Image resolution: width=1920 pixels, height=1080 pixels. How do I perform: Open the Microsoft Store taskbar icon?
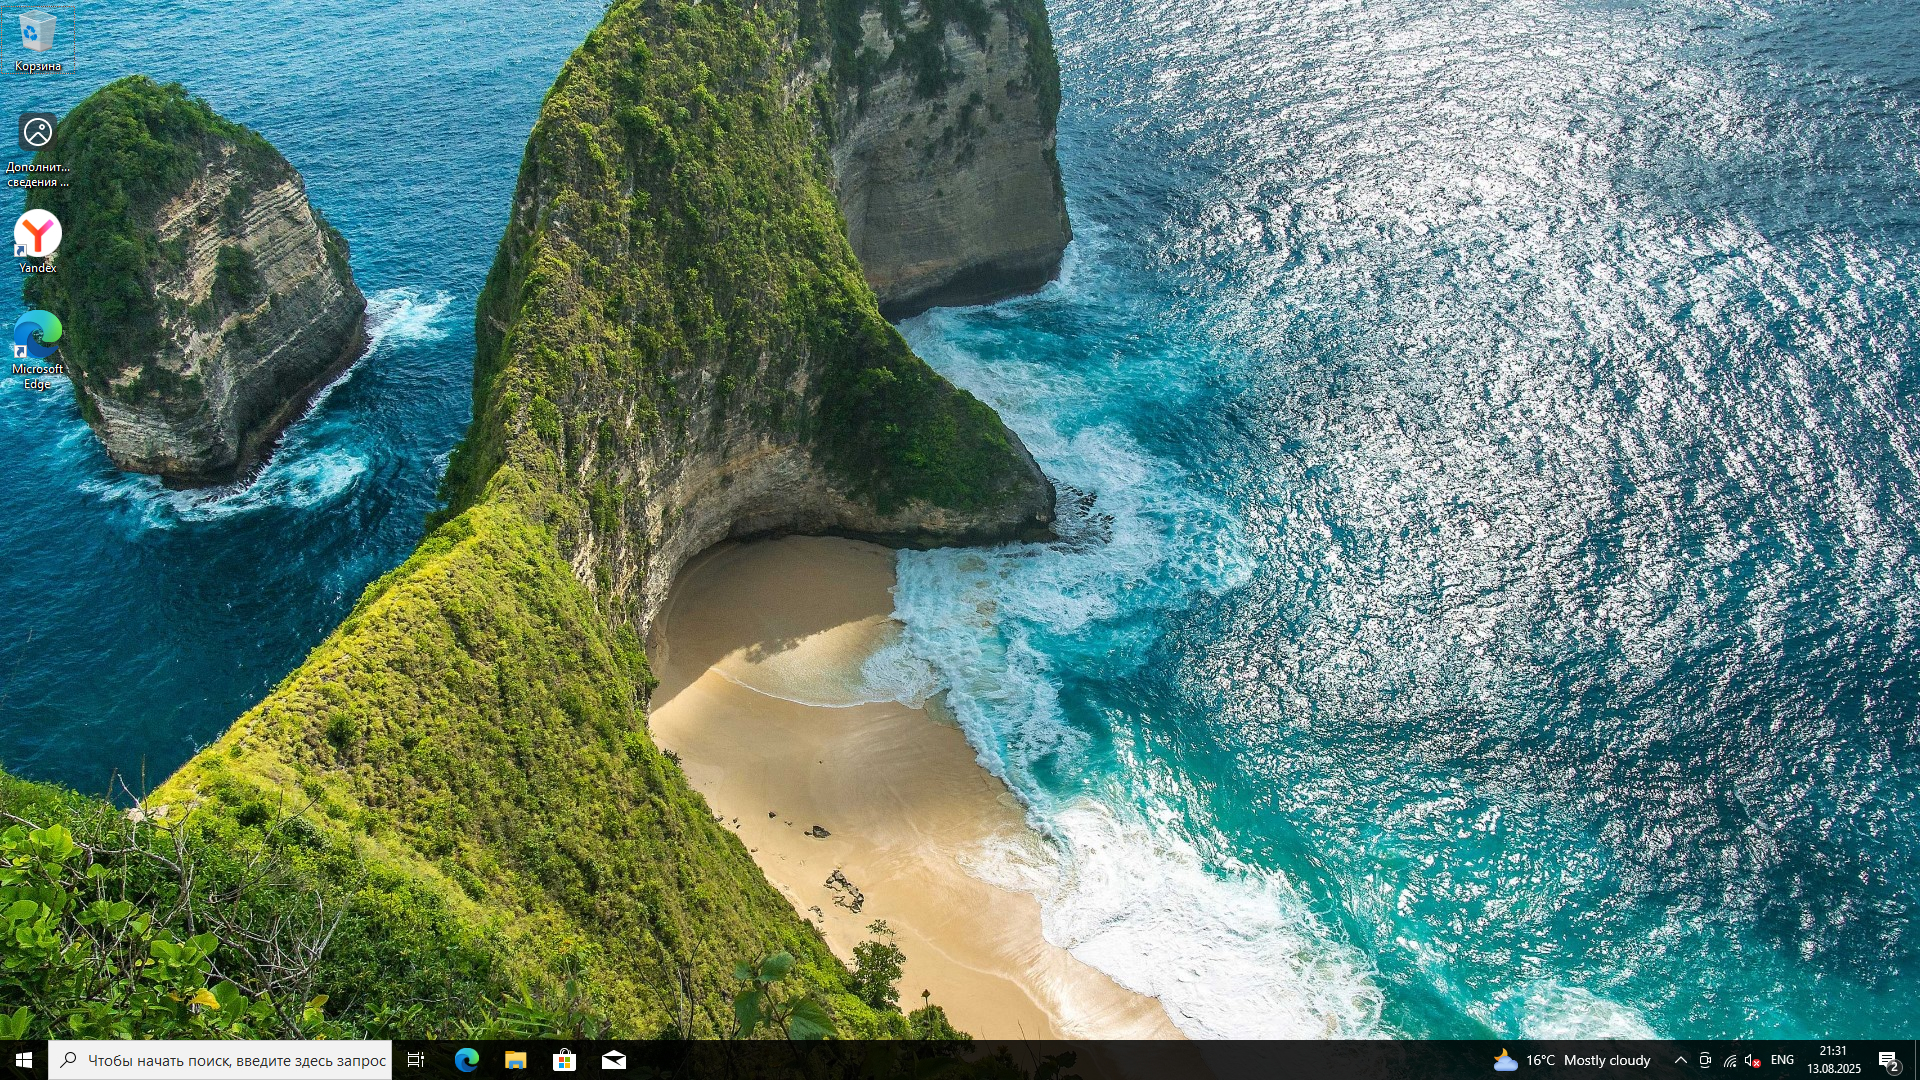point(564,1062)
